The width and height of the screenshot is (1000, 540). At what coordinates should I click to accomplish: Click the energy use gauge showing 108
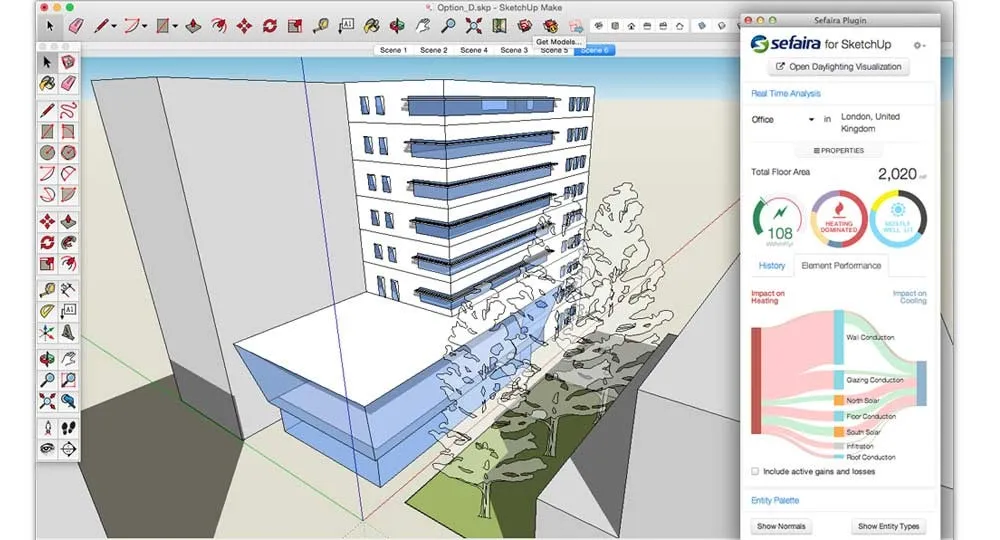click(779, 221)
